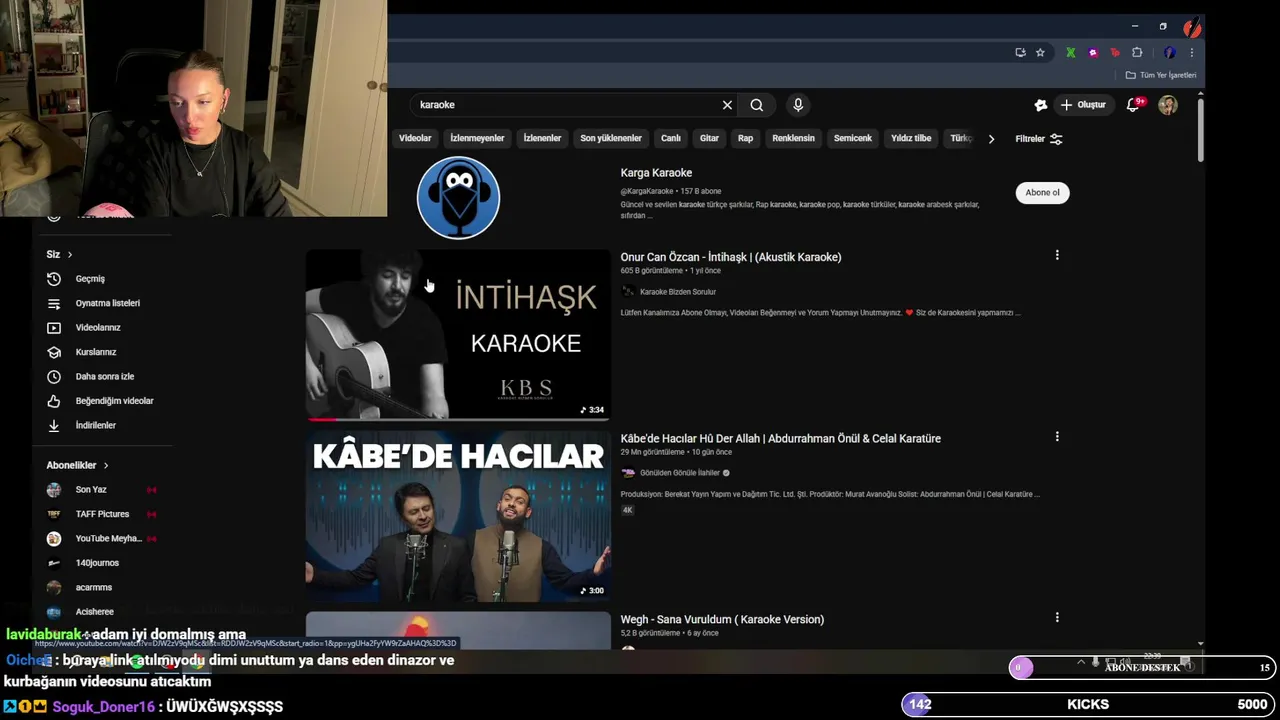Show more filter chips with right arrow
Image resolution: width=1280 pixels, height=720 pixels.
click(991, 139)
